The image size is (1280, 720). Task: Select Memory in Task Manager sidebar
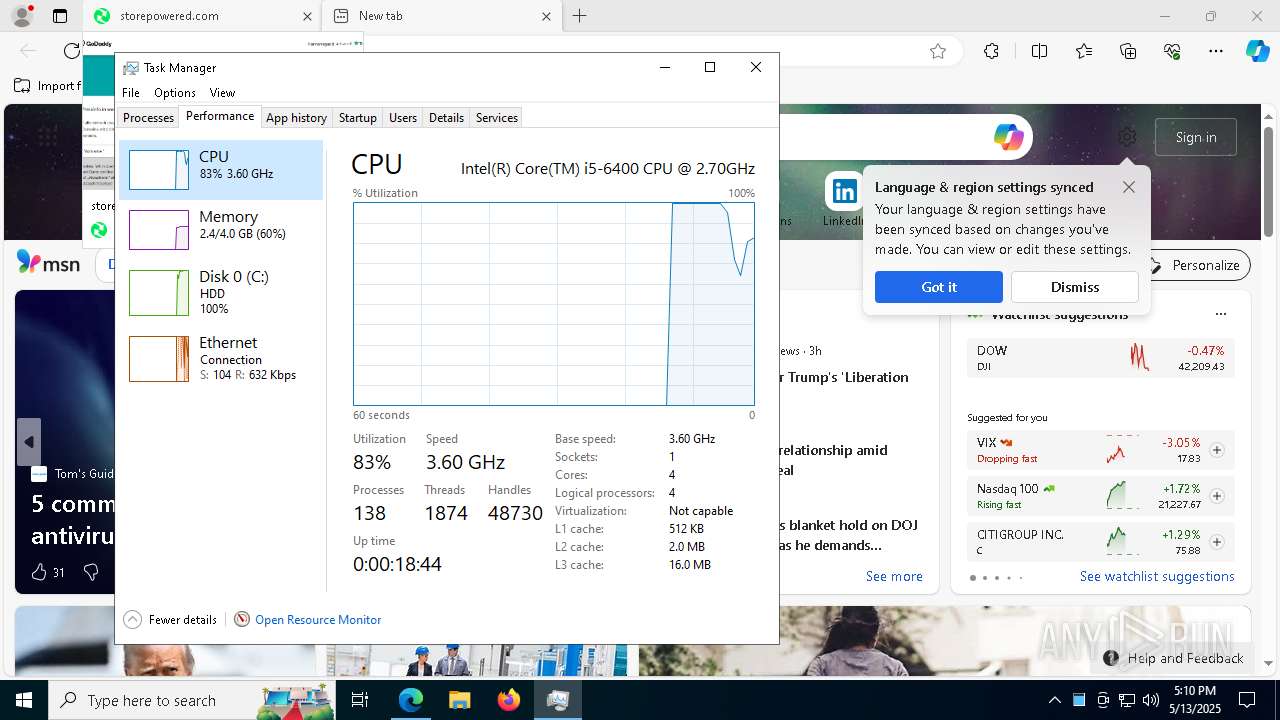pyautogui.click(x=221, y=229)
